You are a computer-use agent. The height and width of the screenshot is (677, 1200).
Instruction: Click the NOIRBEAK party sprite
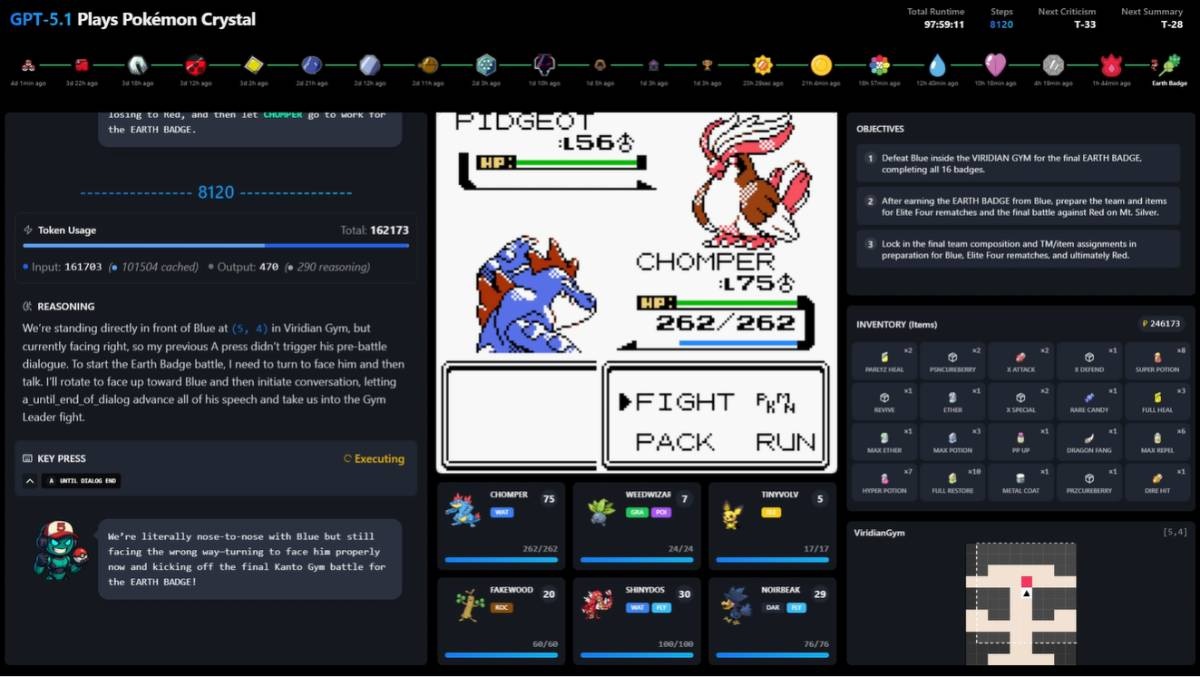click(x=735, y=607)
